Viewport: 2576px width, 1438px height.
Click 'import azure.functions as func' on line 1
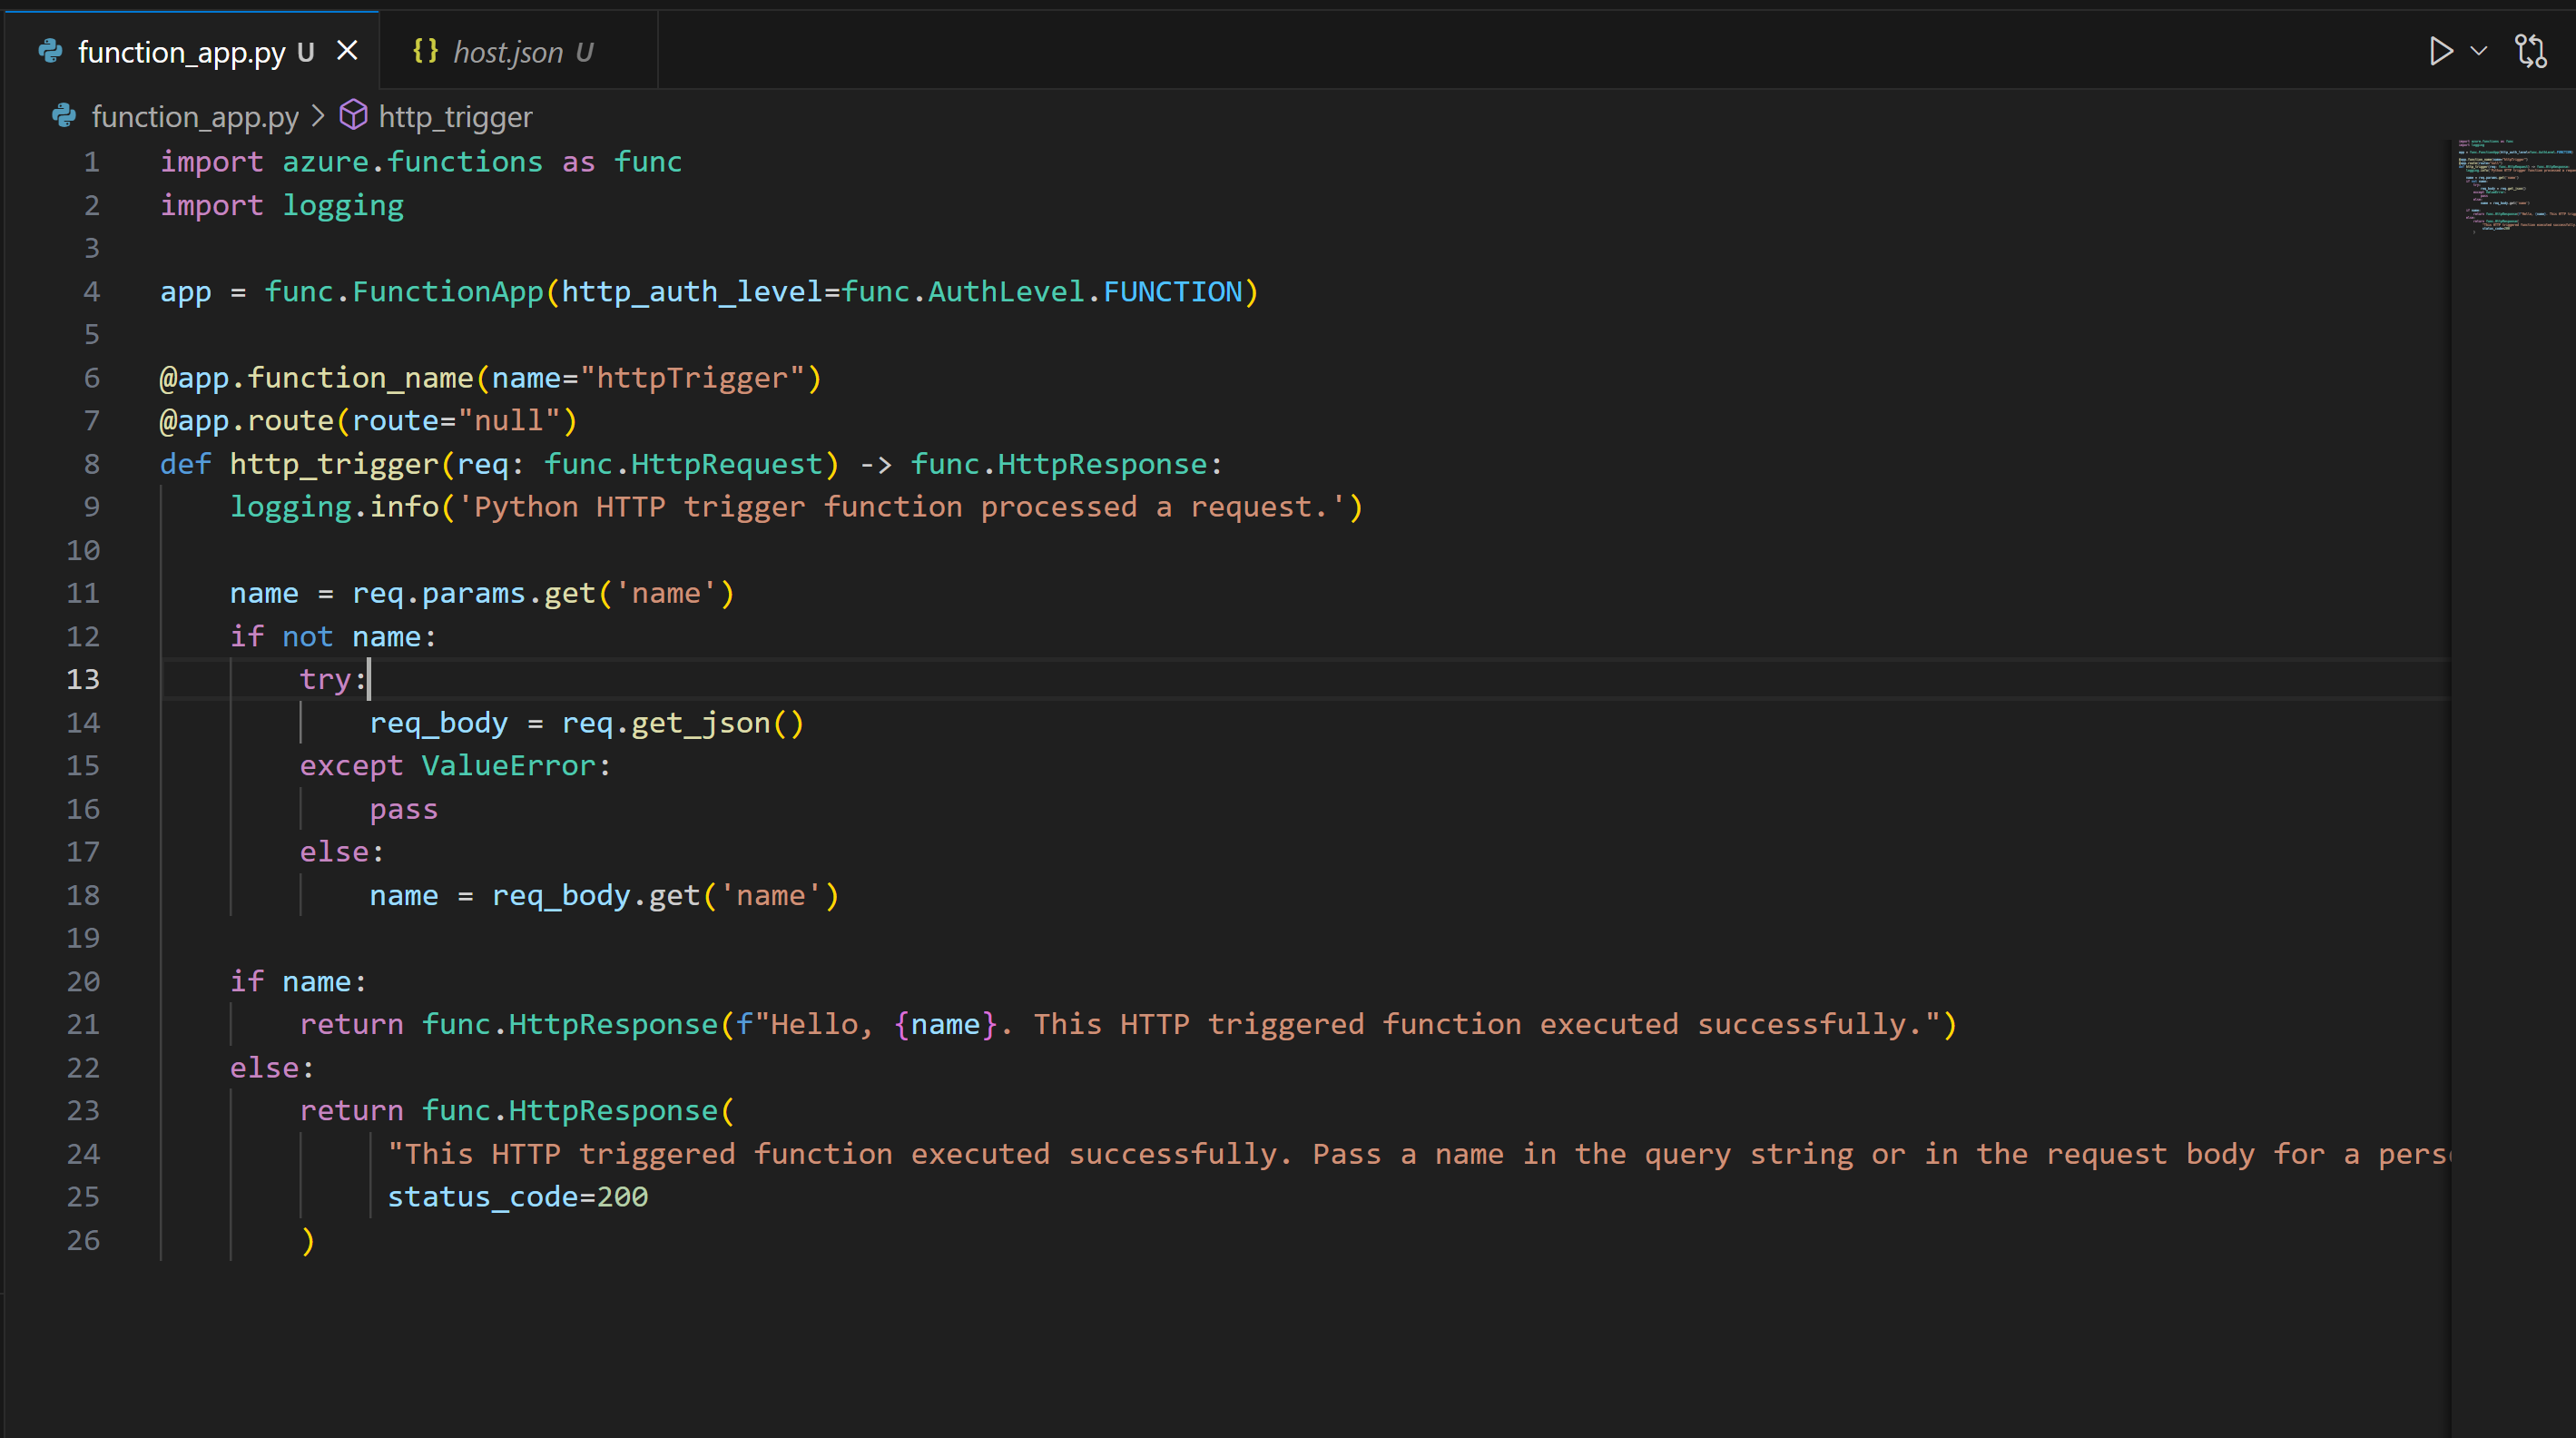coord(421,162)
